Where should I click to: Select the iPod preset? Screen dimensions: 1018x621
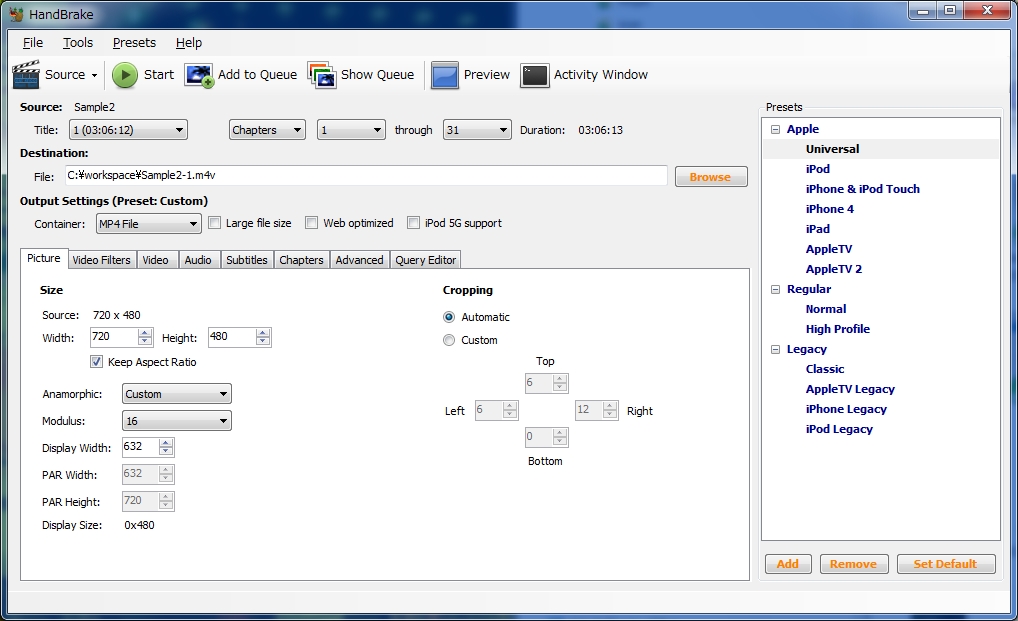point(817,169)
